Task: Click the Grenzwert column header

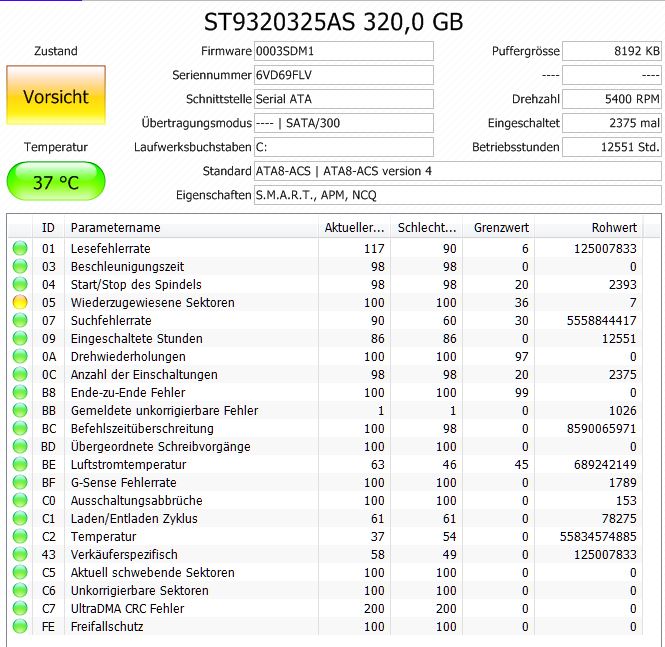Action: coord(499,228)
